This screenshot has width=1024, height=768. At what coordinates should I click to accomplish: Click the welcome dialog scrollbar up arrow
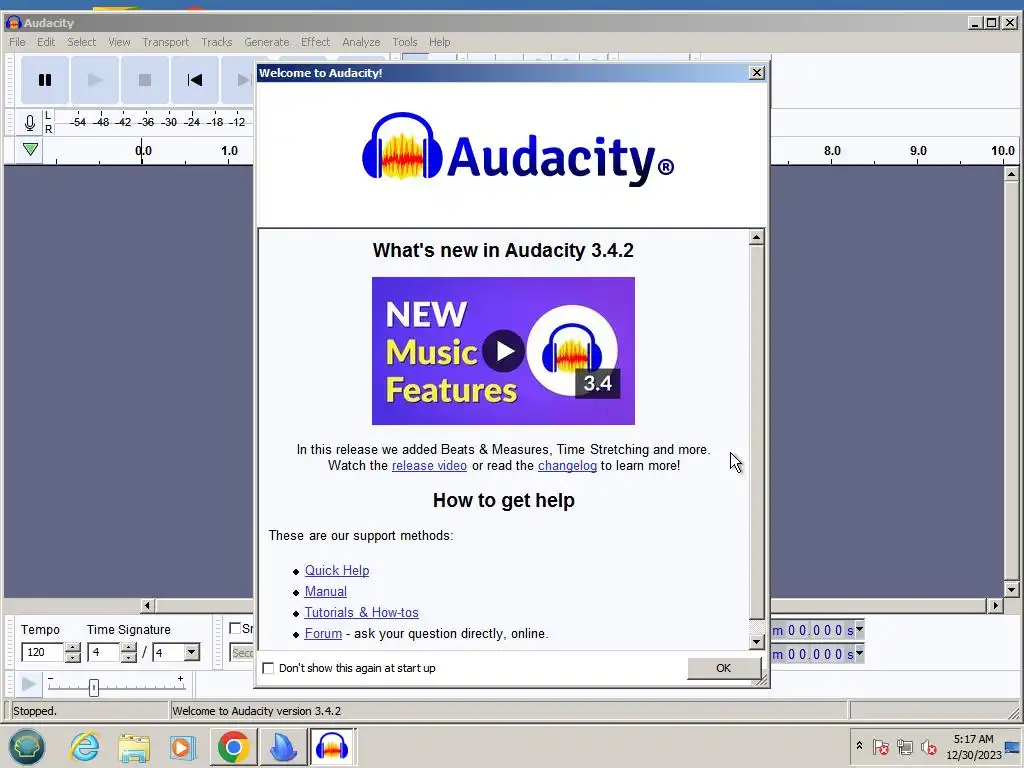coord(756,237)
